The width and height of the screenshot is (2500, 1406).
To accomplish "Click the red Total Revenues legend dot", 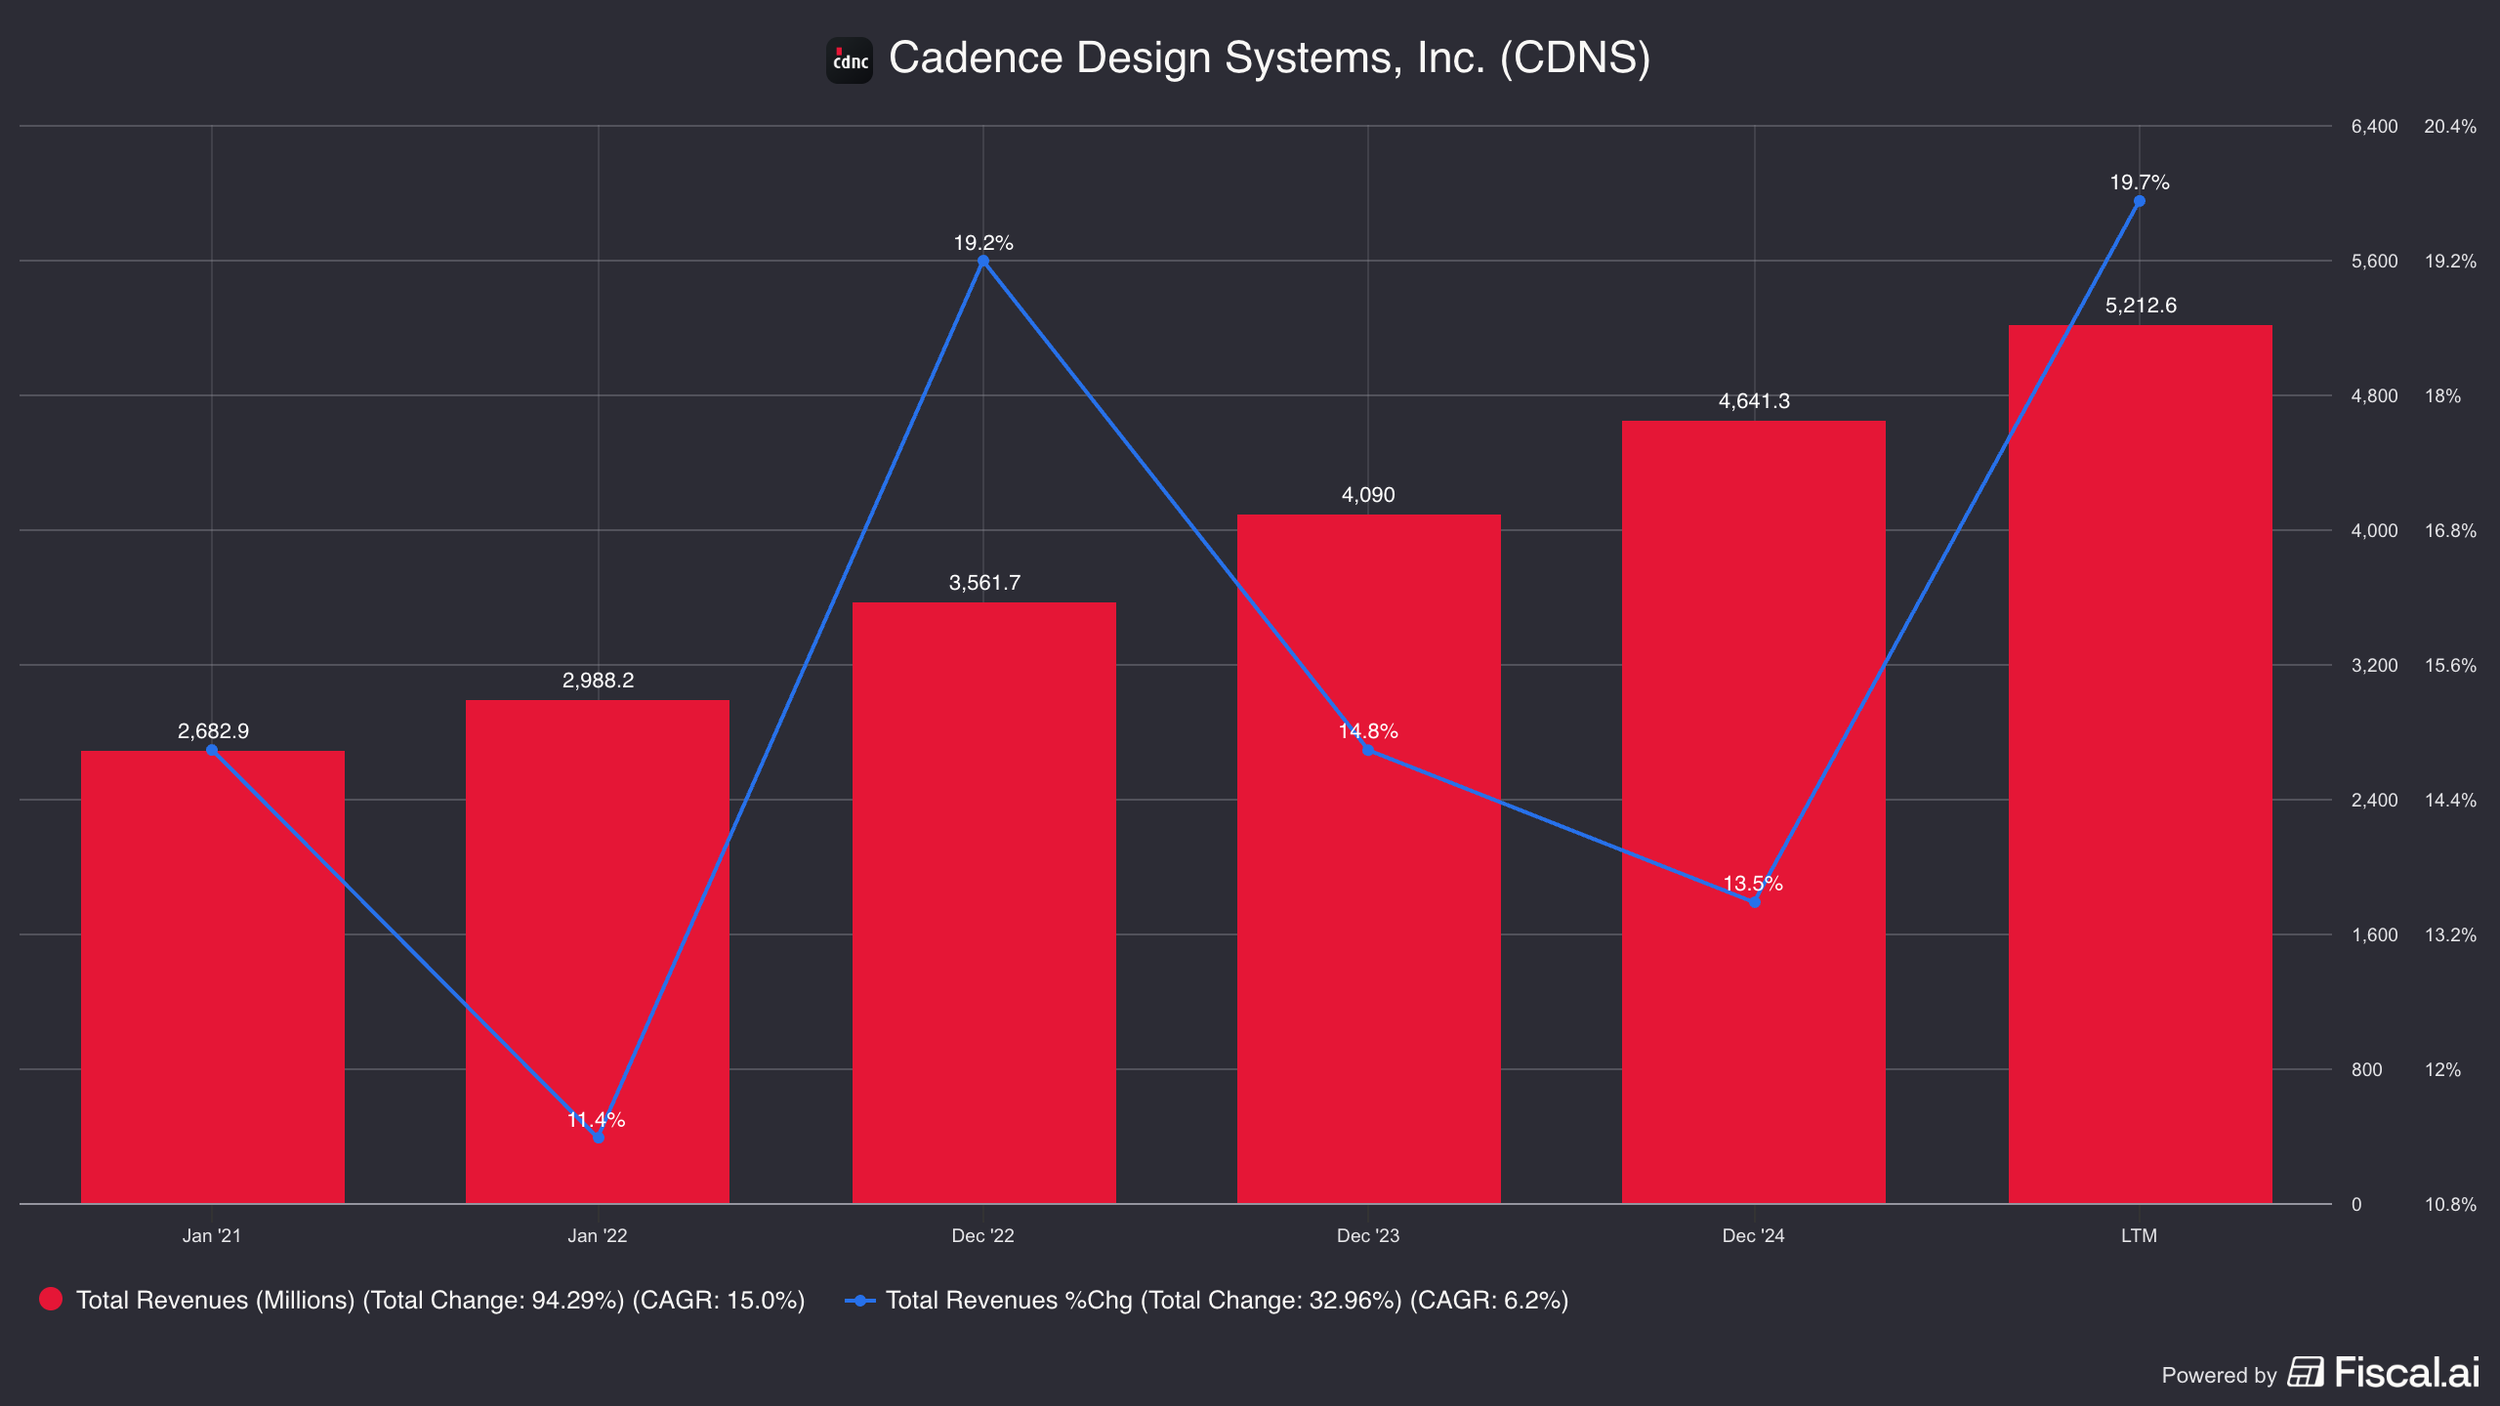I will [50, 1299].
